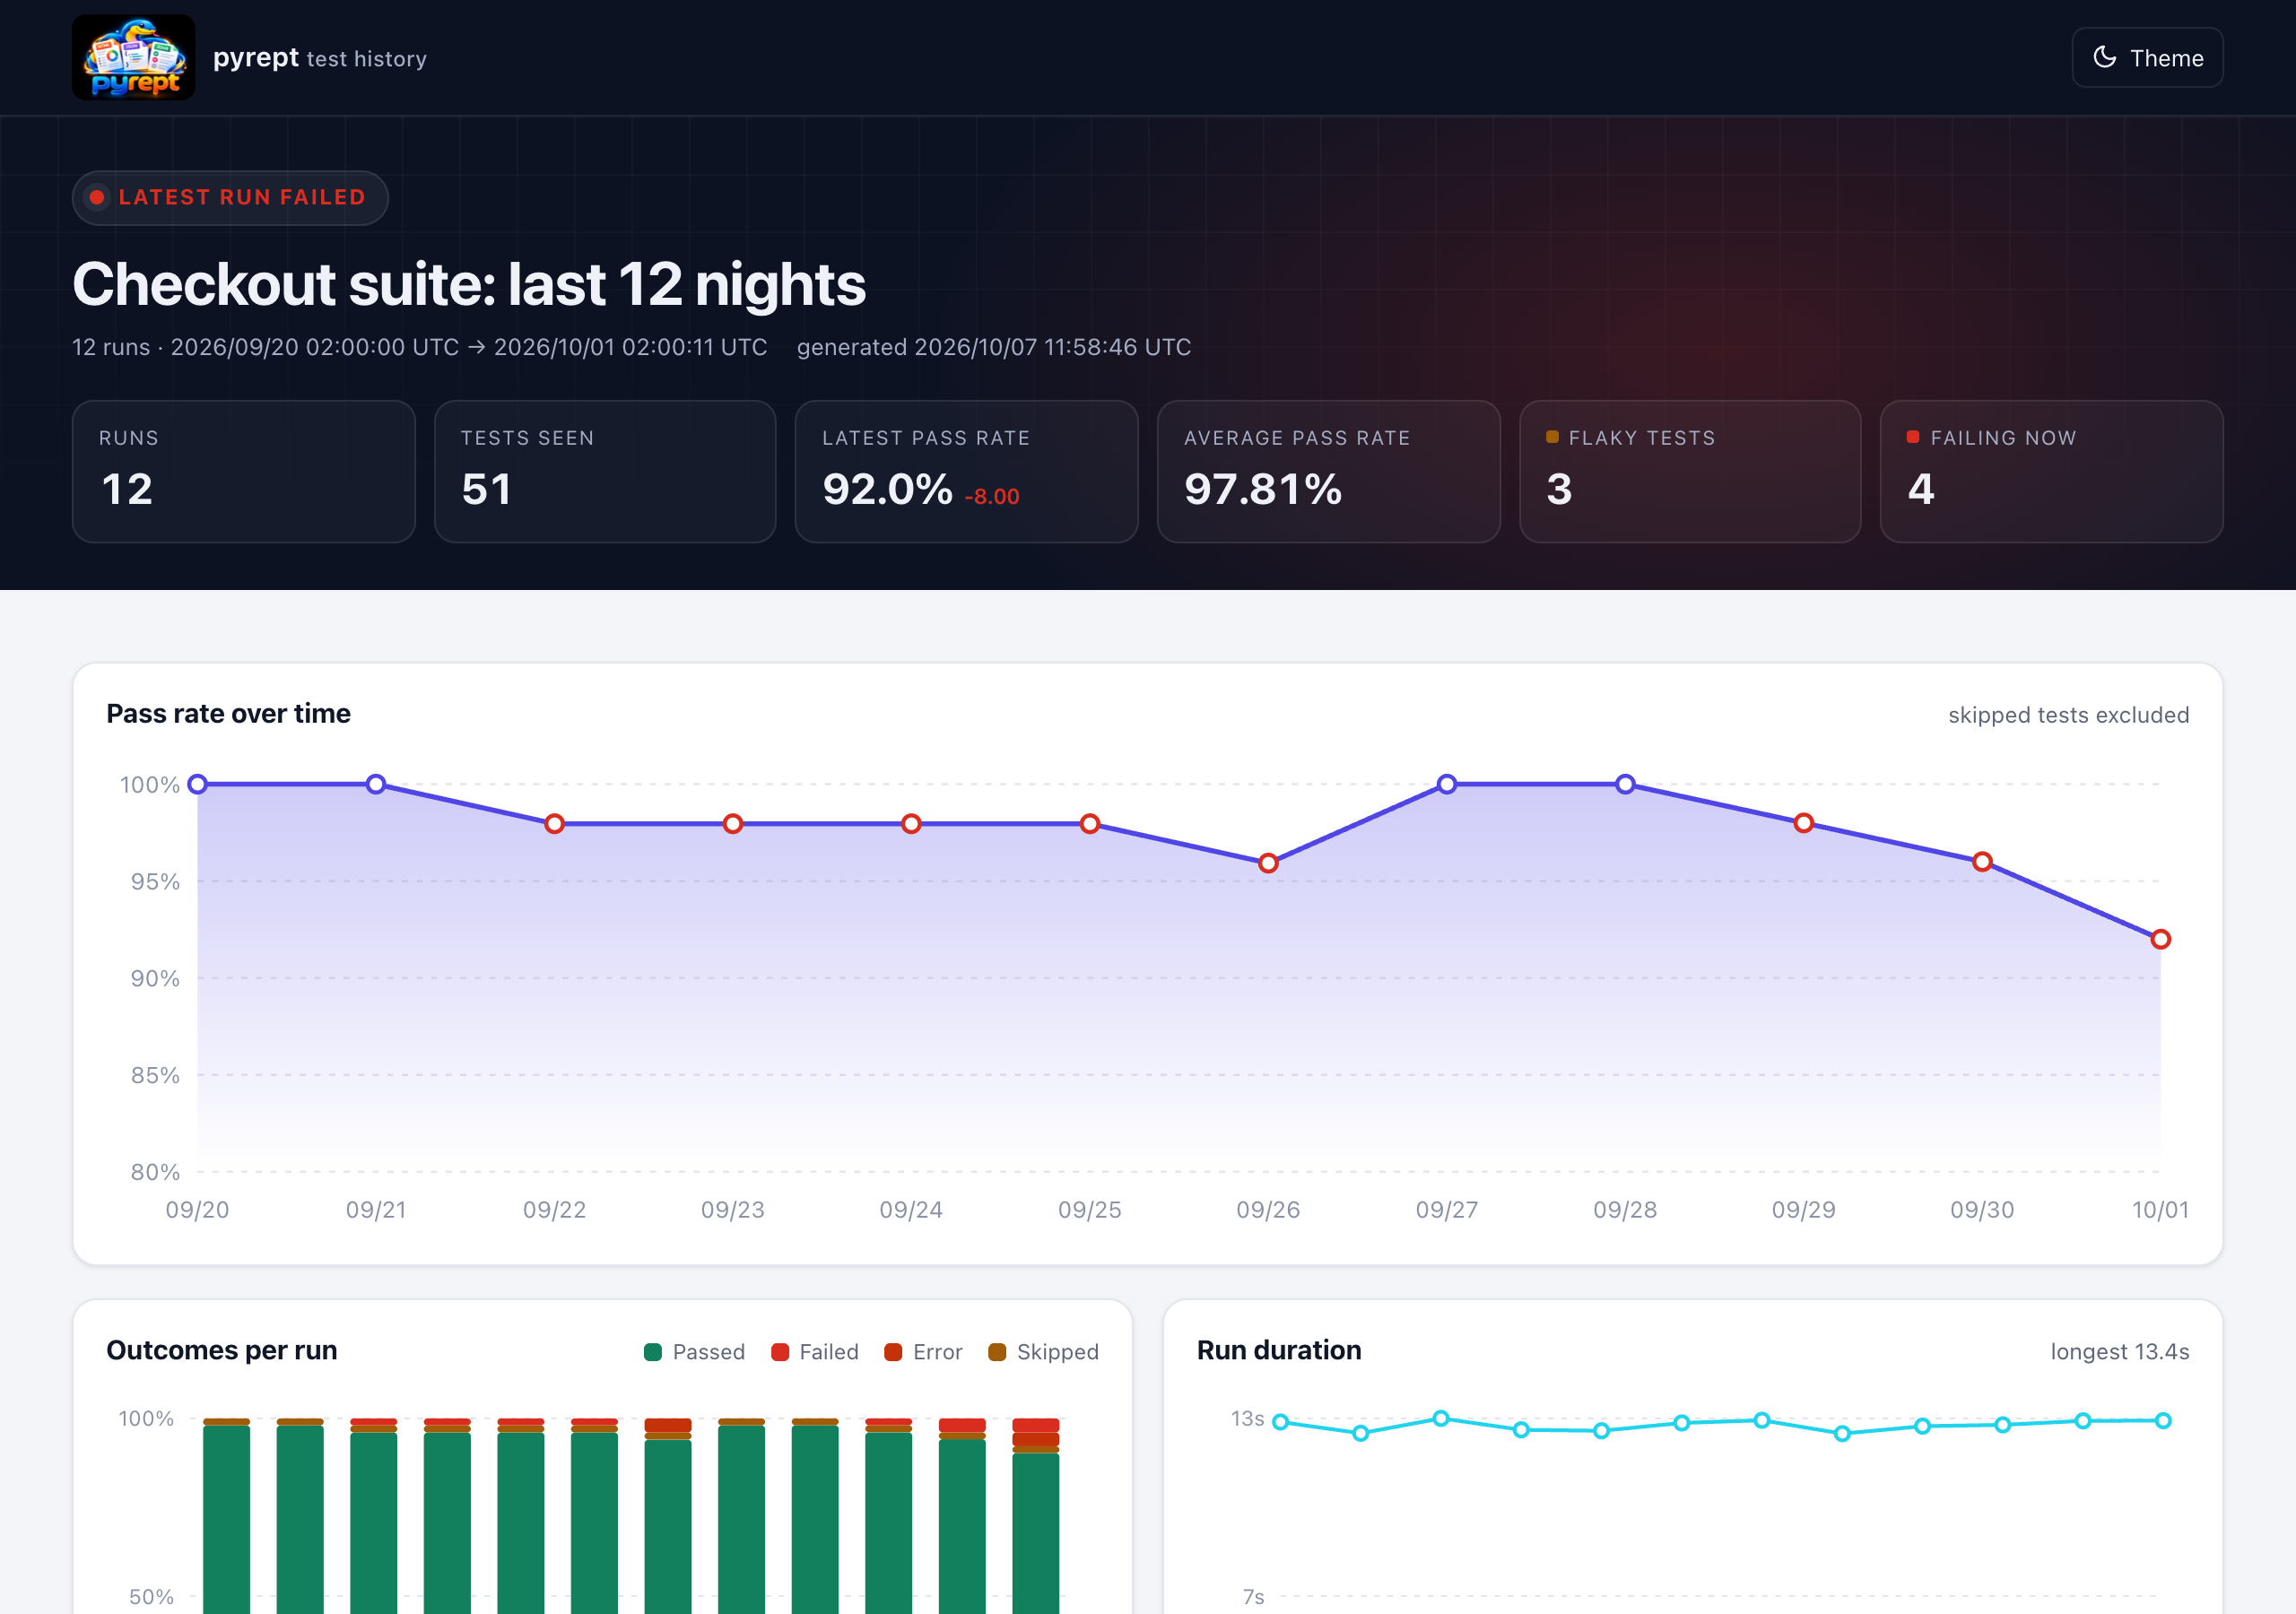
Task: Click the 09/29 pass rate data point
Action: [x=1804, y=823]
